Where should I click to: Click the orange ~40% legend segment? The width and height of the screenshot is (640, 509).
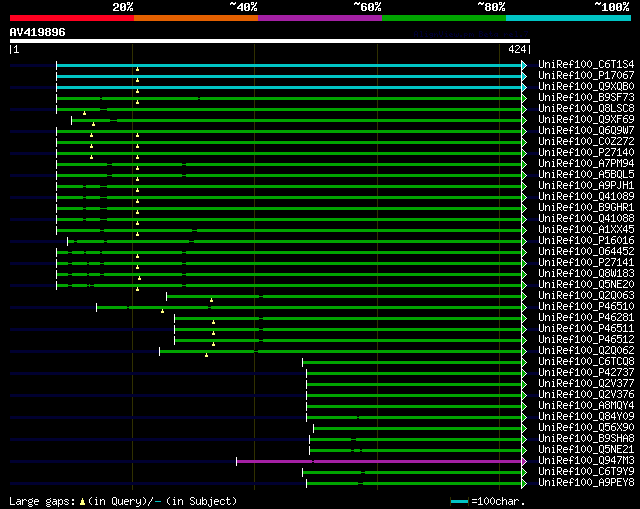pos(196,18)
